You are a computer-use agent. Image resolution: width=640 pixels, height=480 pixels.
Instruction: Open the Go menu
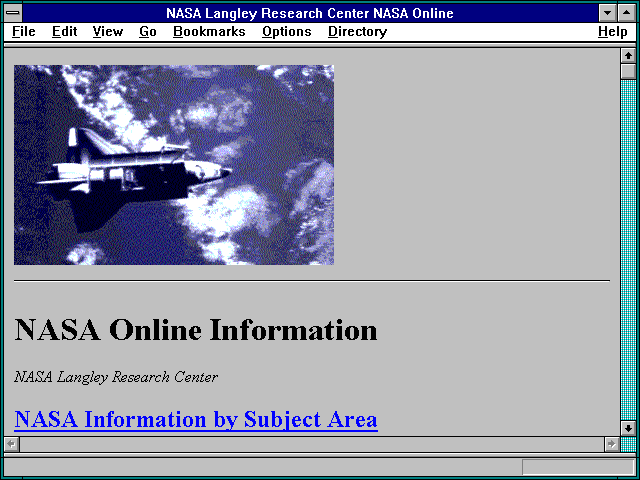click(148, 31)
